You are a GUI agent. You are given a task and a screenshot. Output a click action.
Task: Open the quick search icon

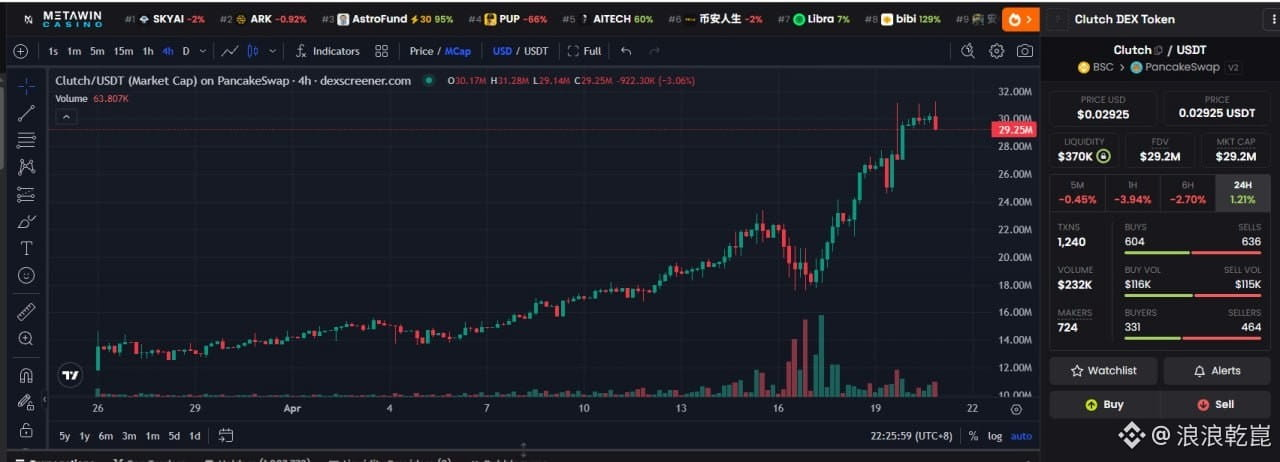(x=967, y=51)
